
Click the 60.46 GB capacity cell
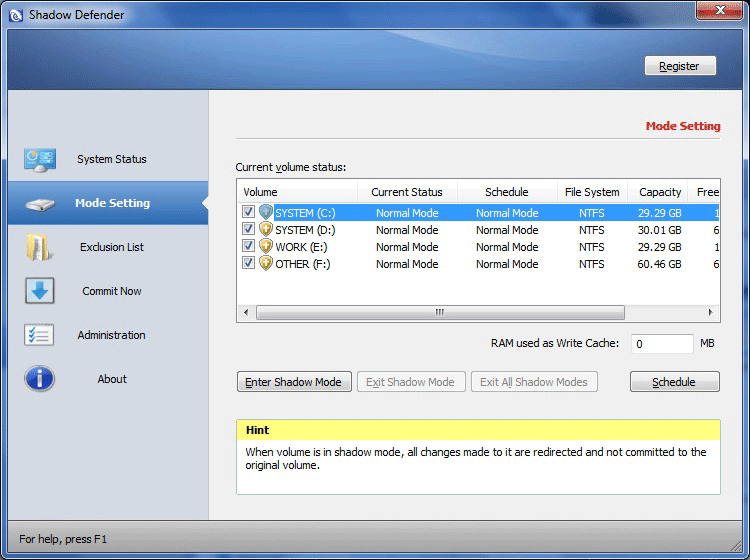pyautogui.click(x=659, y=264)
